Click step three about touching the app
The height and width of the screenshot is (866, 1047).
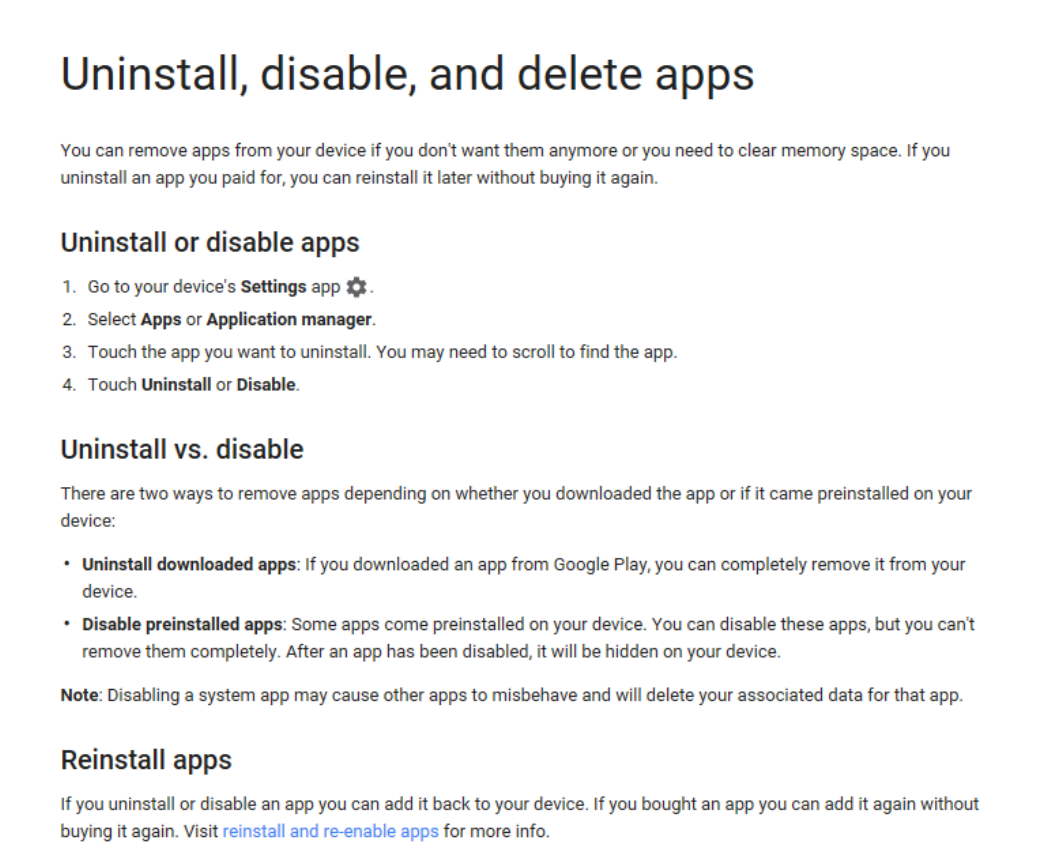coord(382,353)
